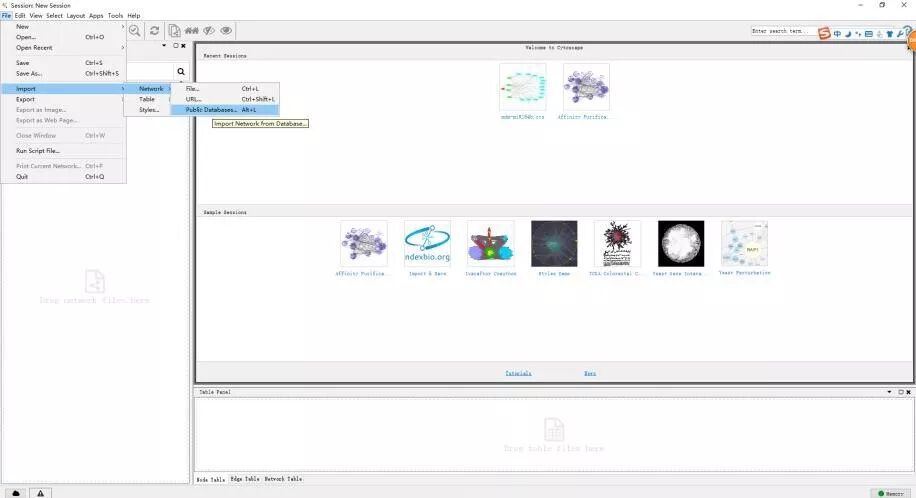Open Affinity Purification sample session thumbnail
This screenshot has width=916, height=498.
(364, 244)
